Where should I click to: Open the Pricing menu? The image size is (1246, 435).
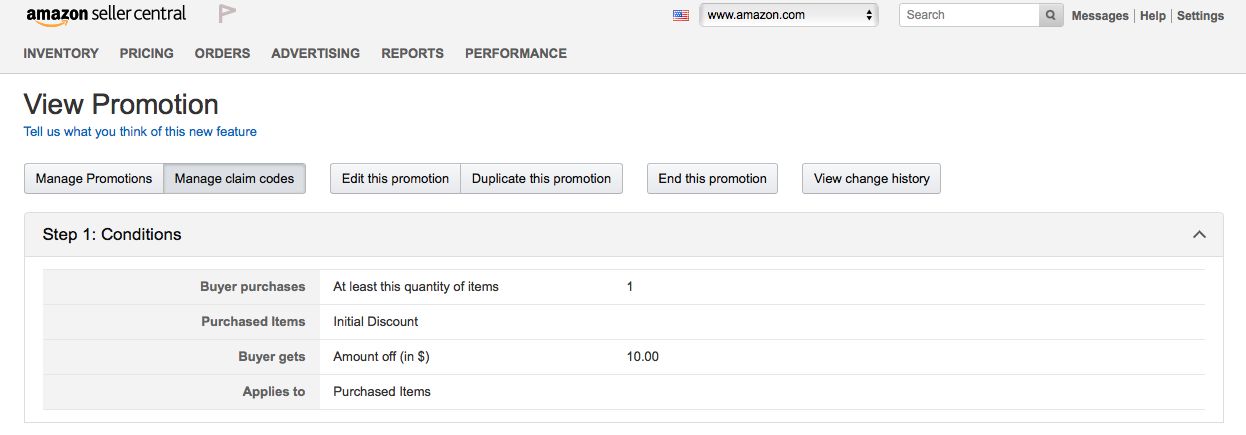(146, 53)
